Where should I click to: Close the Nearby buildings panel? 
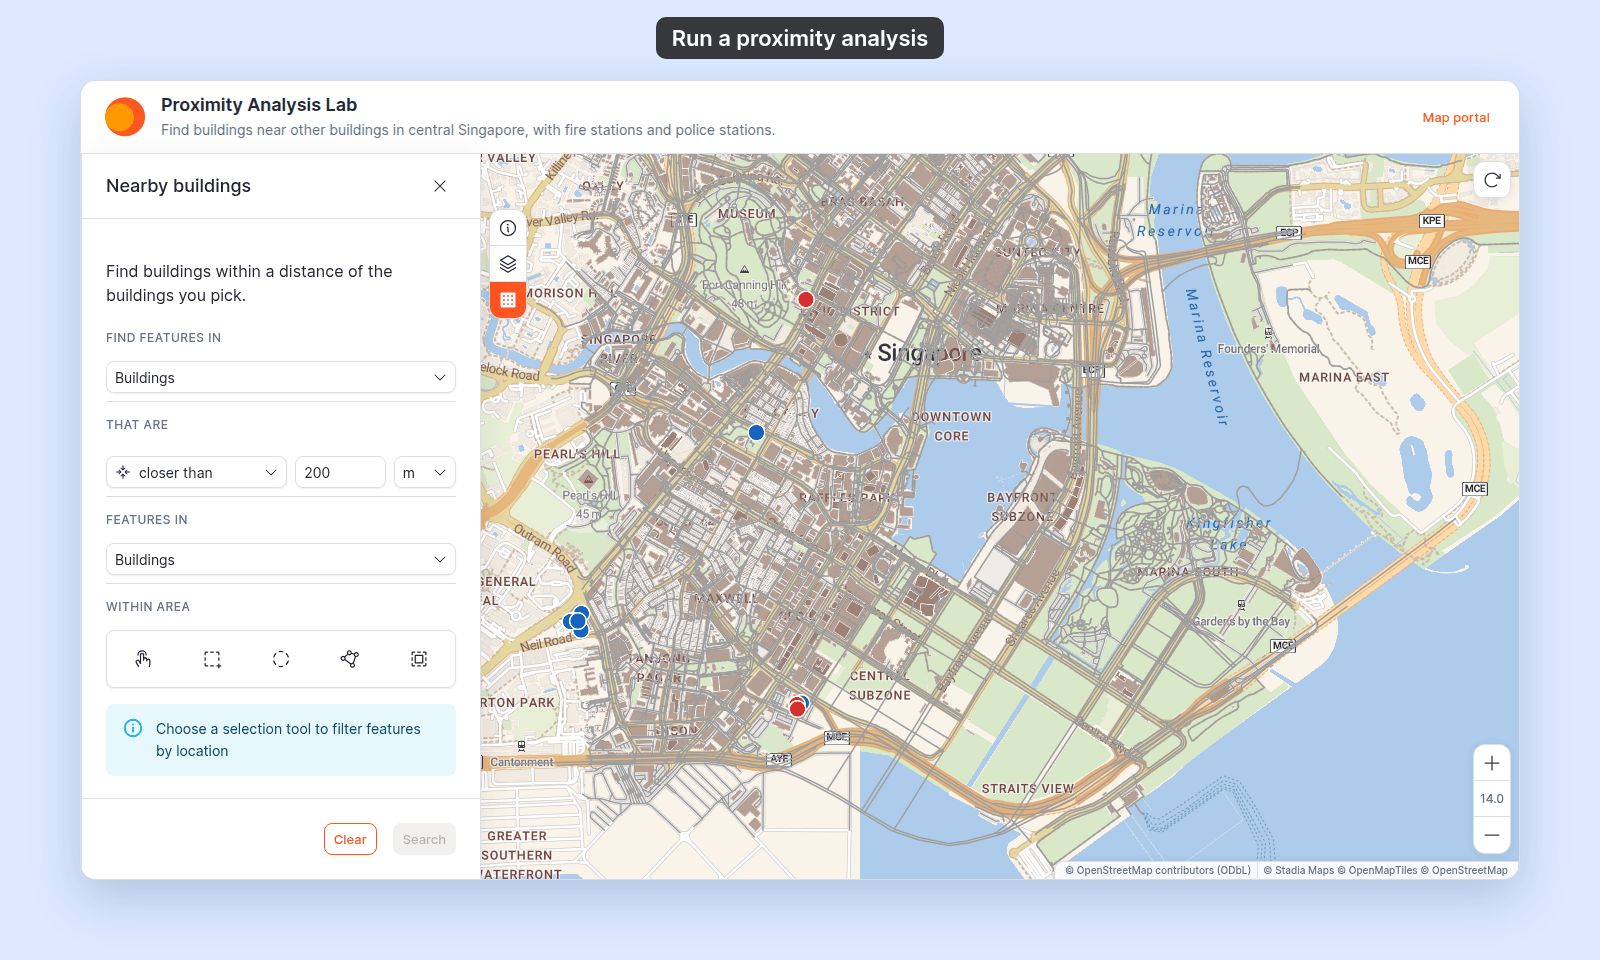pyautogui.click(x=440, y=186)
